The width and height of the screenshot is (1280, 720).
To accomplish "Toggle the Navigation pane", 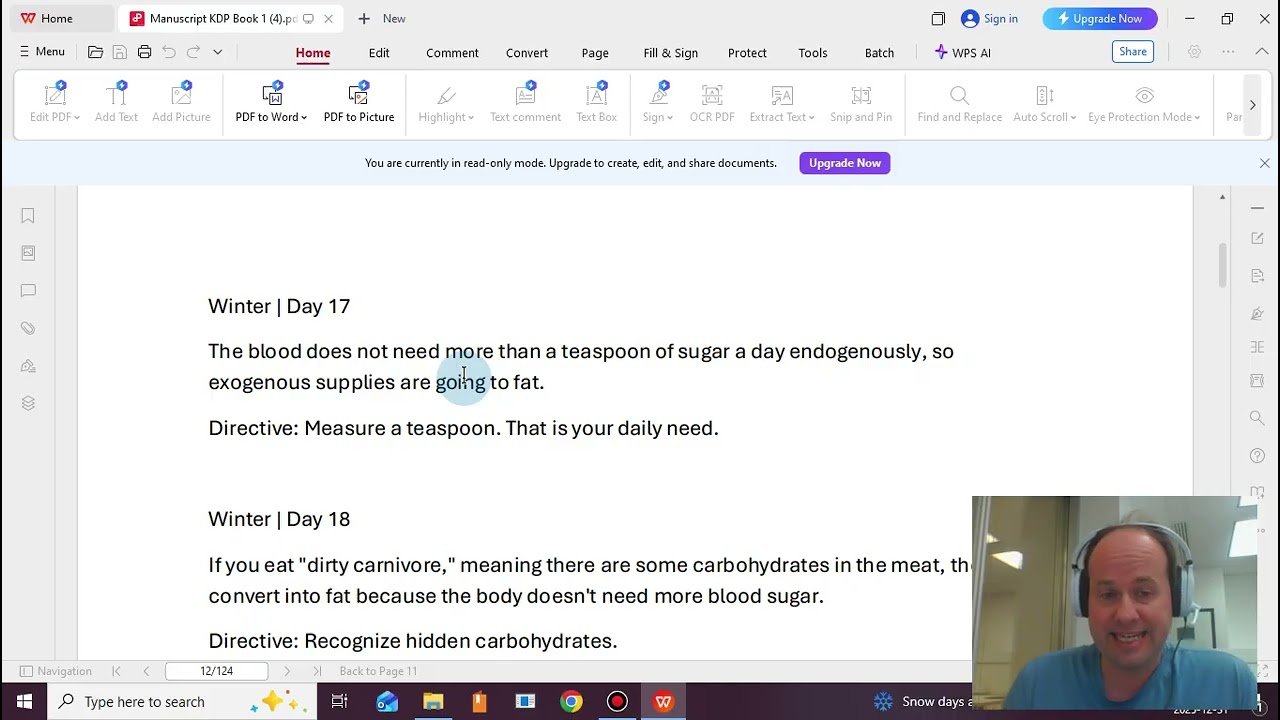I will pyautogui.click(x=57, y=671).
